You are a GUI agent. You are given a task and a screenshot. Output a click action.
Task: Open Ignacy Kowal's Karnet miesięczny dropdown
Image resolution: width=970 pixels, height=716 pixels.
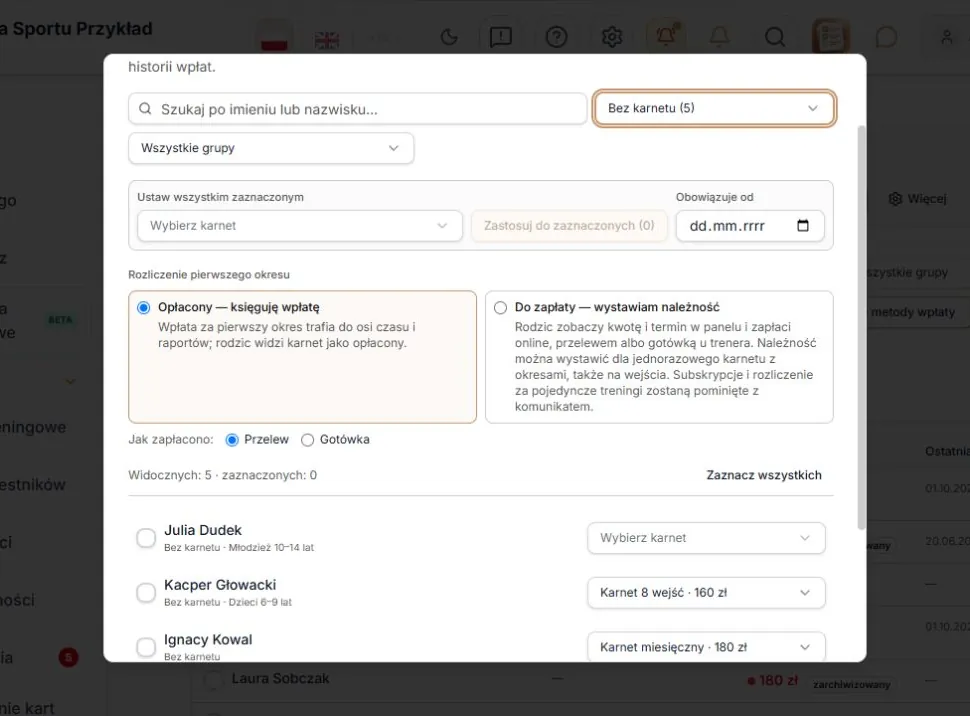click(706, 647)
